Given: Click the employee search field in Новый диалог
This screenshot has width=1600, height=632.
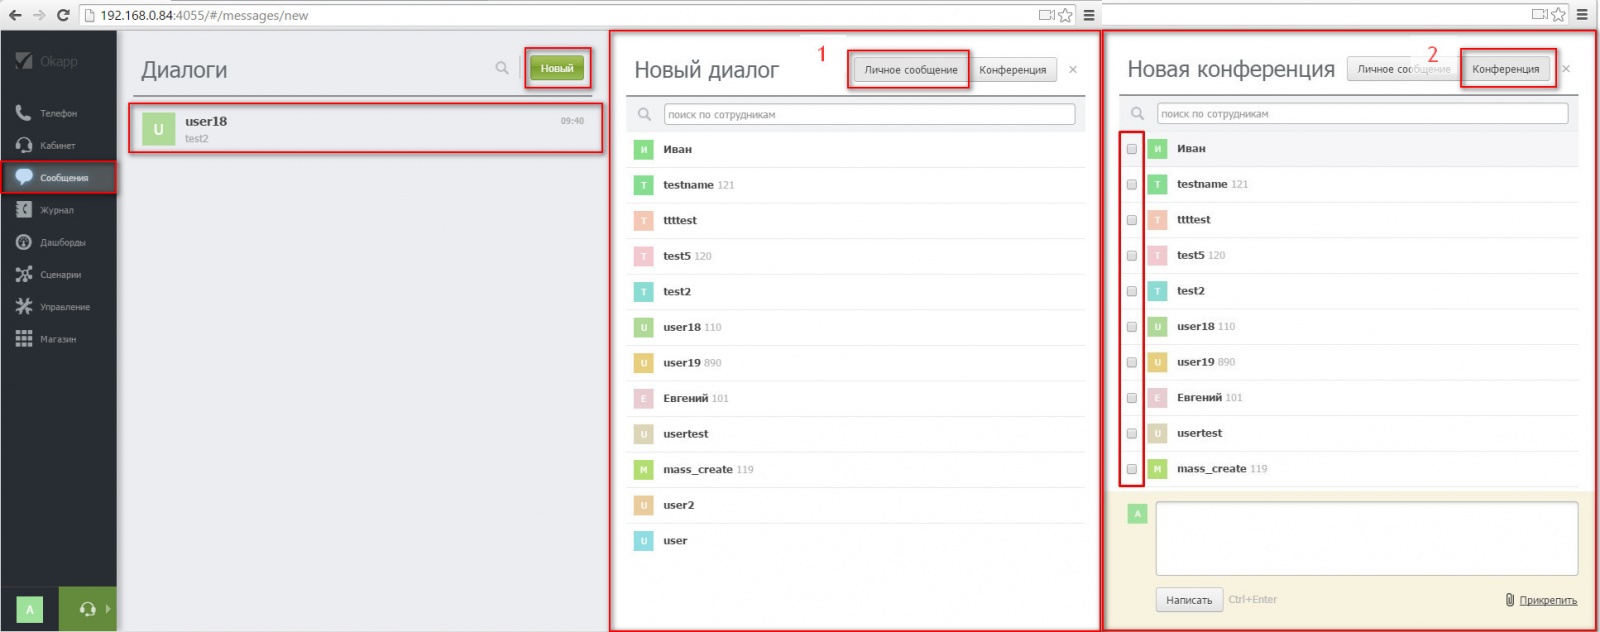Looking at the screenshot, I should coord(869,115).
